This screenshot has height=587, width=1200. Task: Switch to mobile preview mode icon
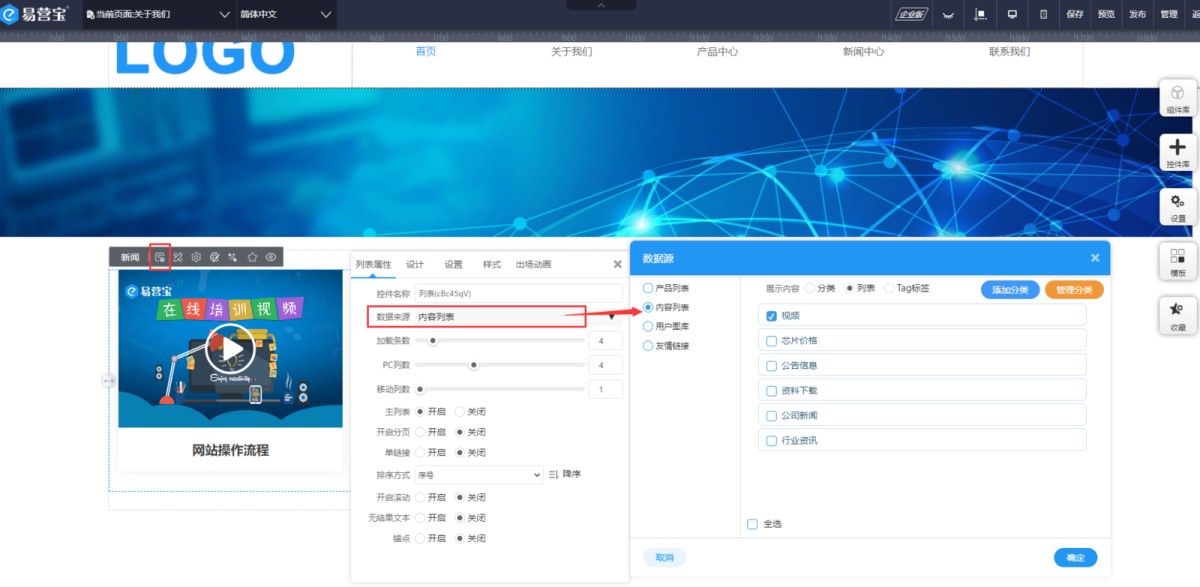coord(1043,14)
